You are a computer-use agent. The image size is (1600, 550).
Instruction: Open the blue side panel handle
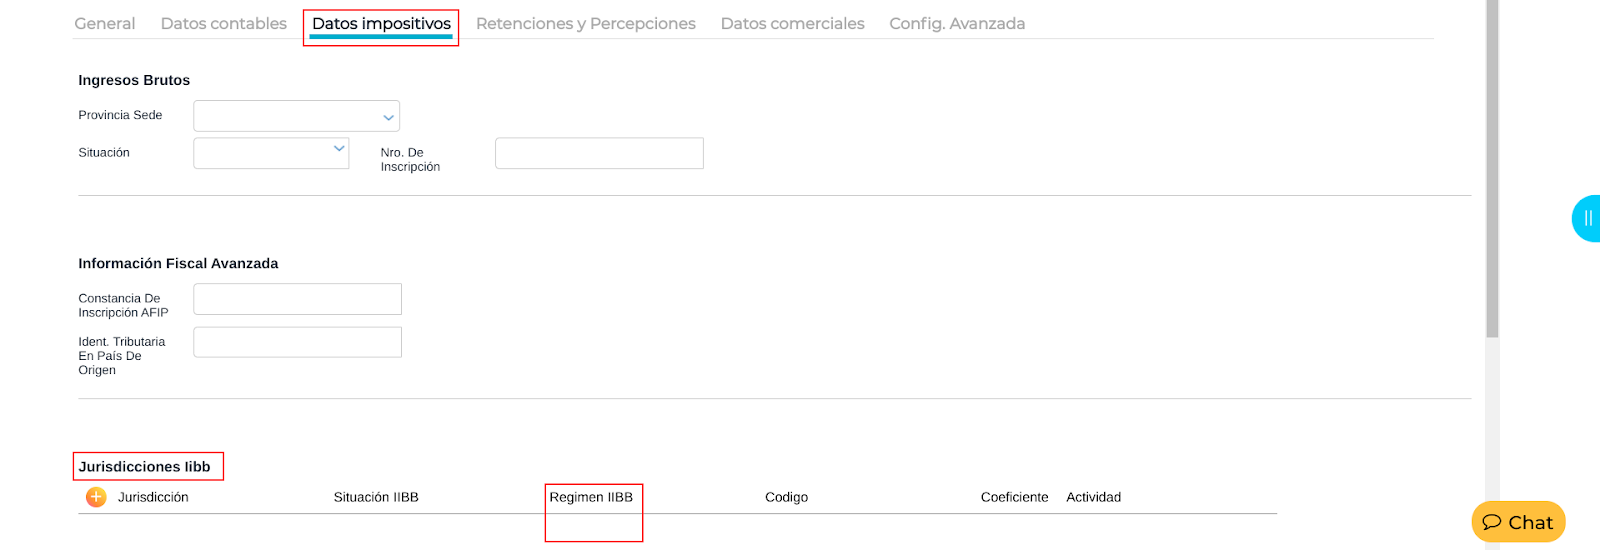[1587, 218]
